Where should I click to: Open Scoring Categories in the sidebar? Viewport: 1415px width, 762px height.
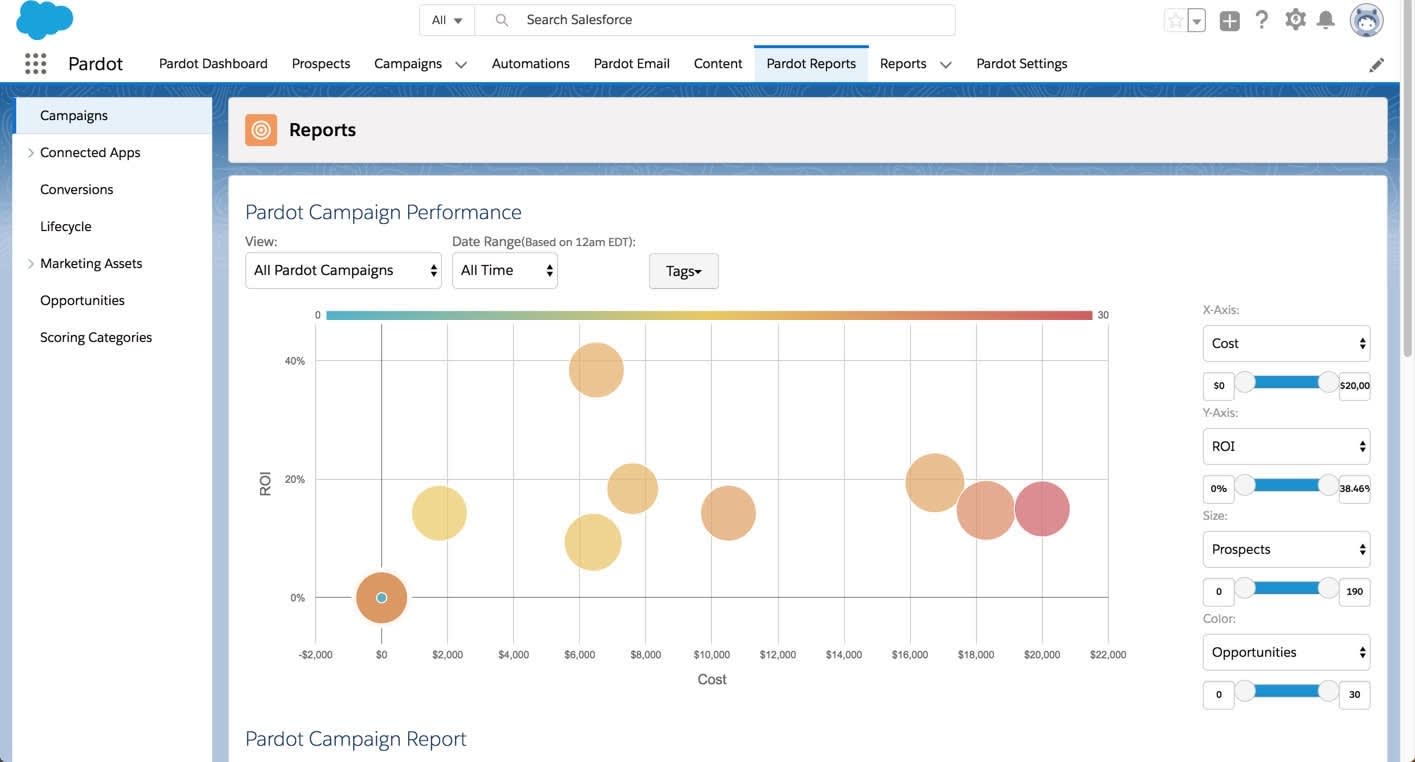(x=96, y=337)
